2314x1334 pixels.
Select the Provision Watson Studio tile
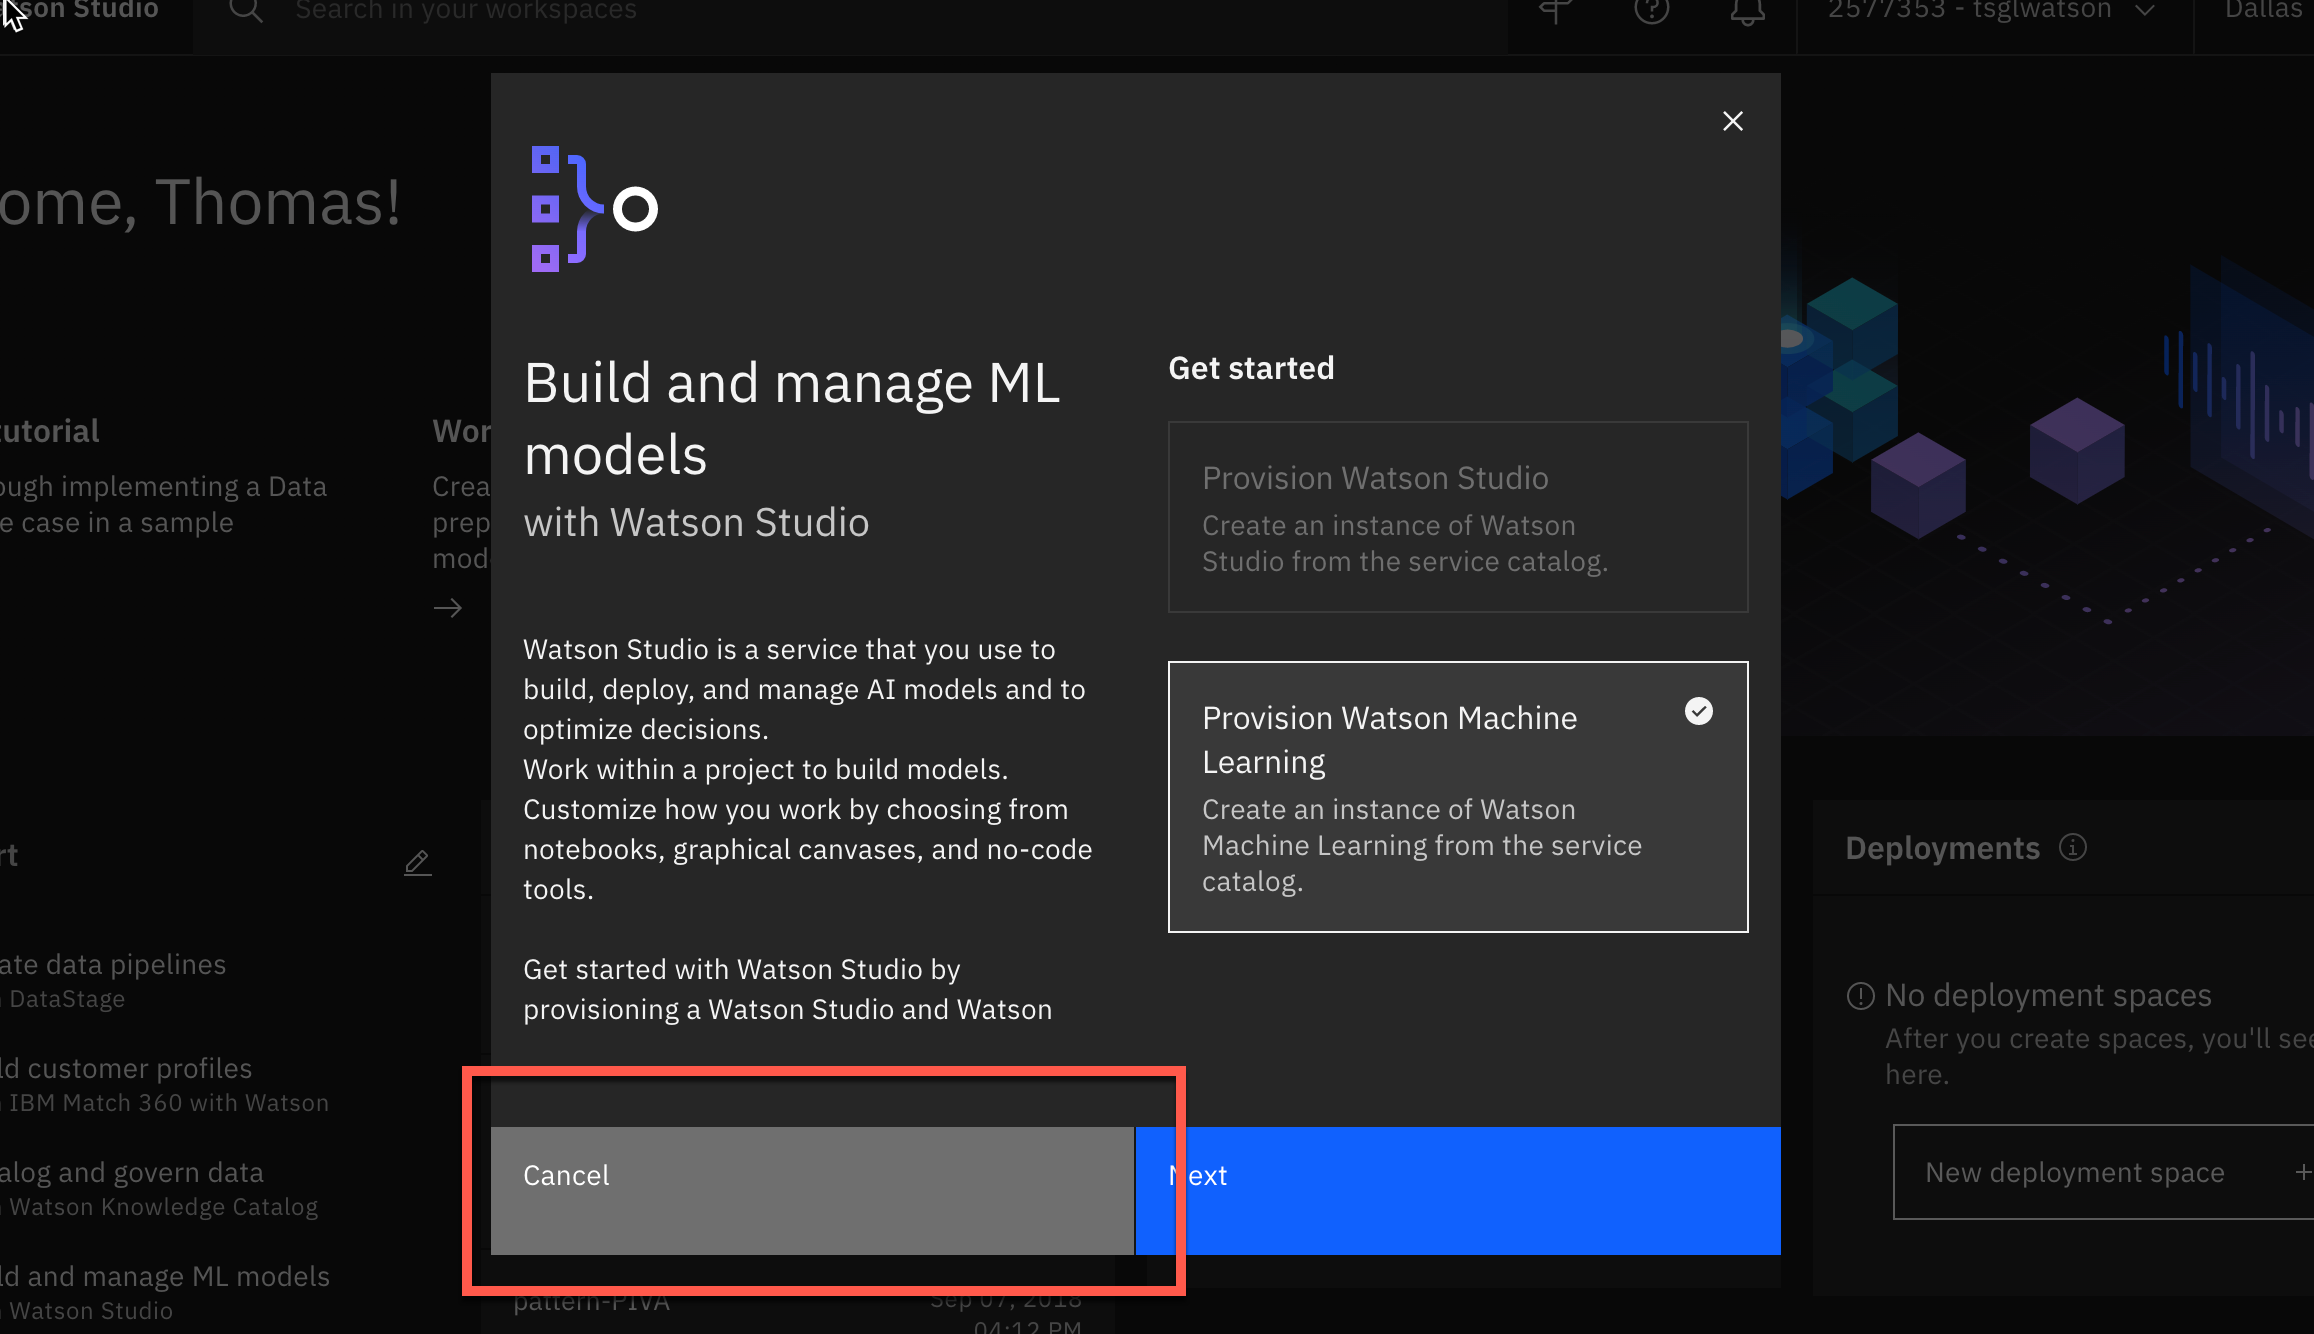point(1457,517)
